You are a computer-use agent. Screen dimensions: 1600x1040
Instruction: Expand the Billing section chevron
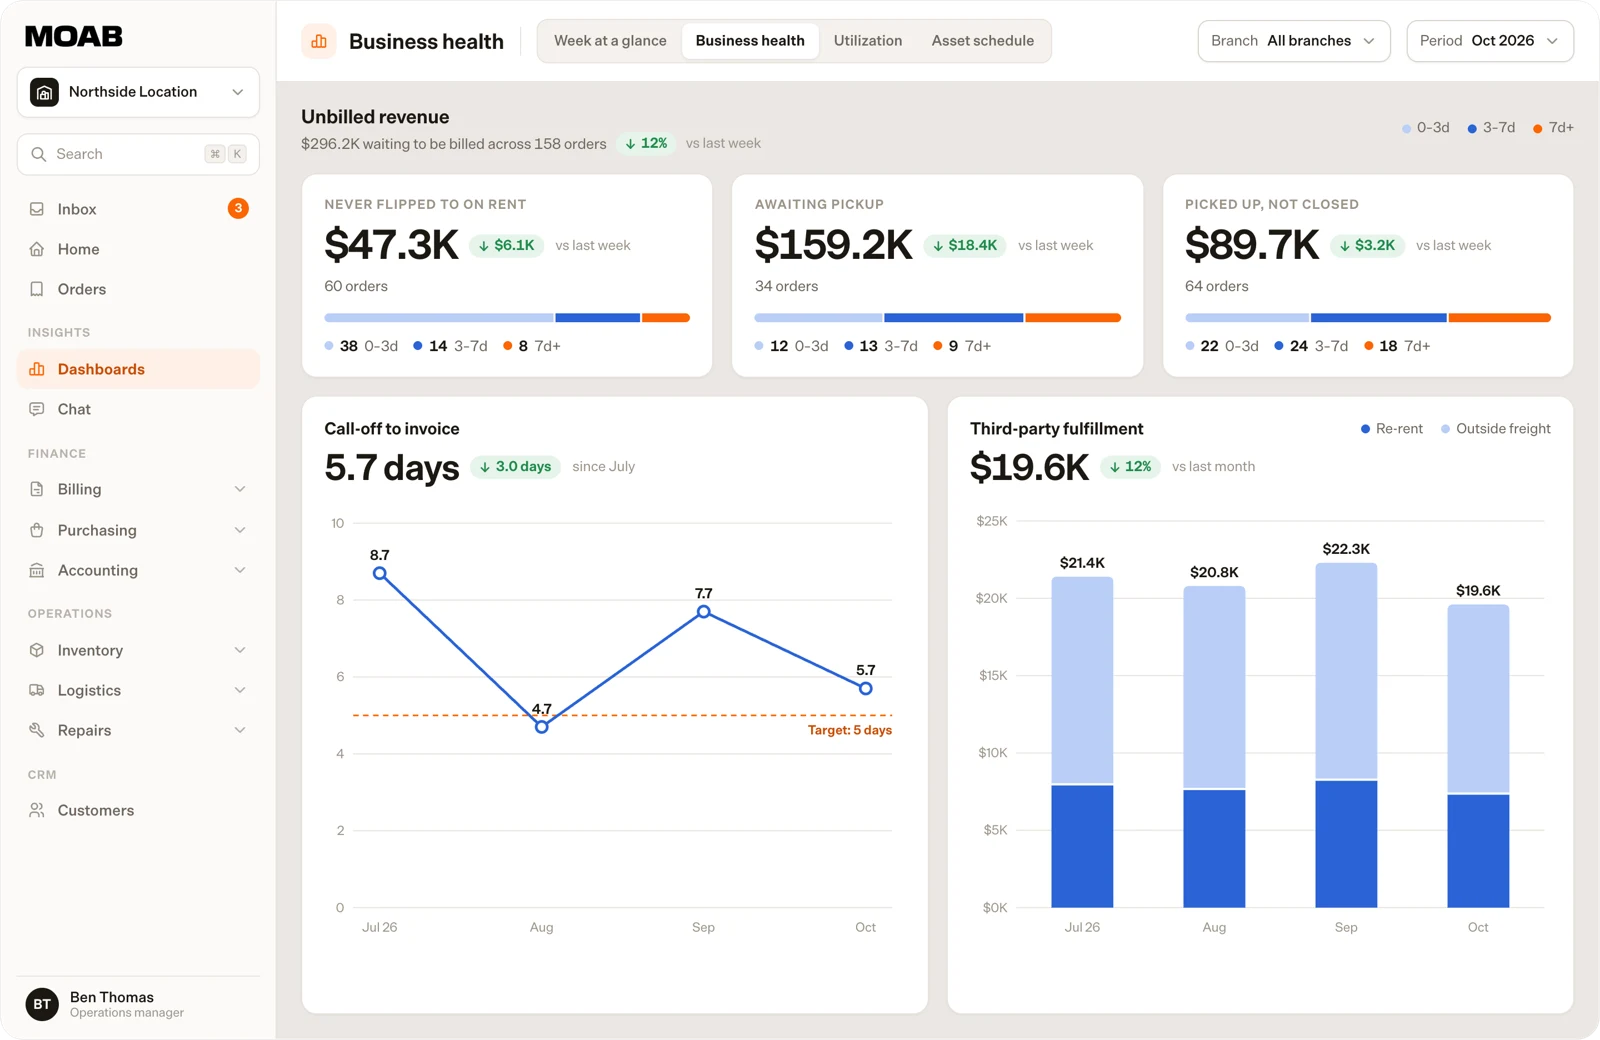pos(240,489)
